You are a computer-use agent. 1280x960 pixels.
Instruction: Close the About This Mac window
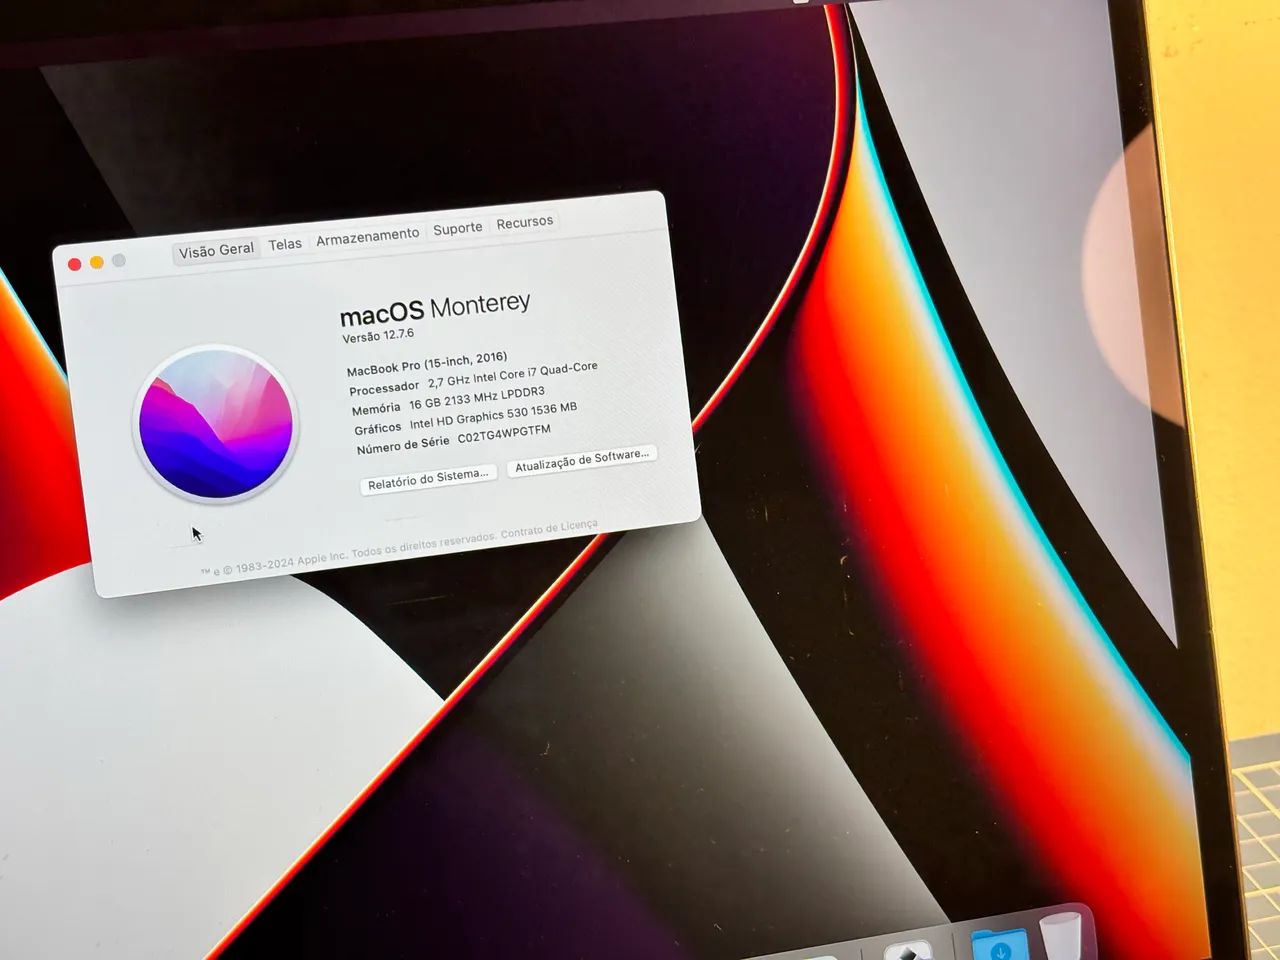74,264
